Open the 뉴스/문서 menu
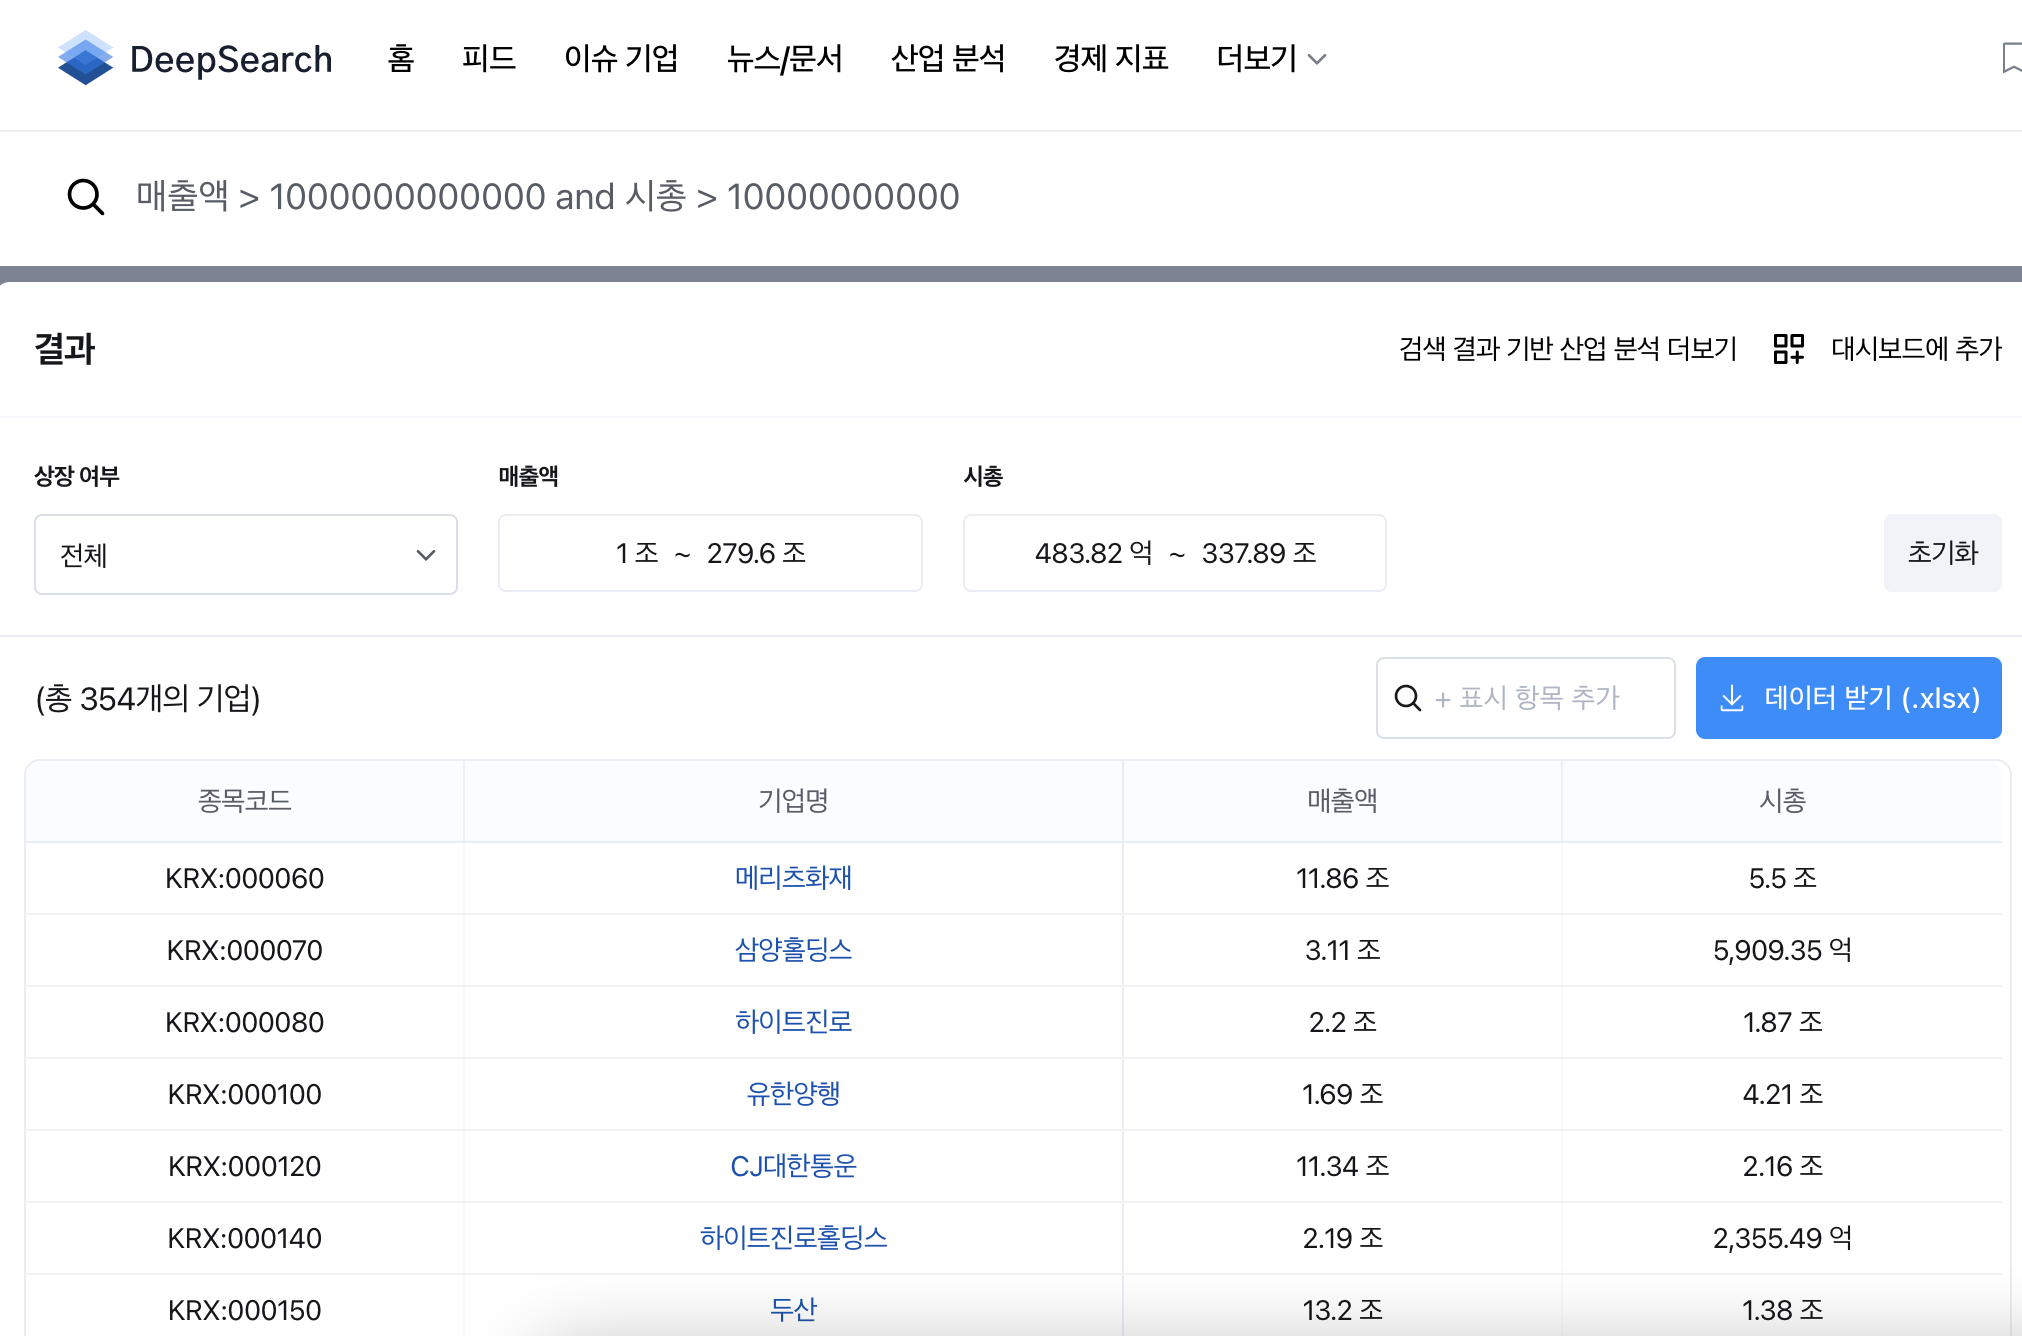The image size is (2022, 1336). [x=784, y=58]
